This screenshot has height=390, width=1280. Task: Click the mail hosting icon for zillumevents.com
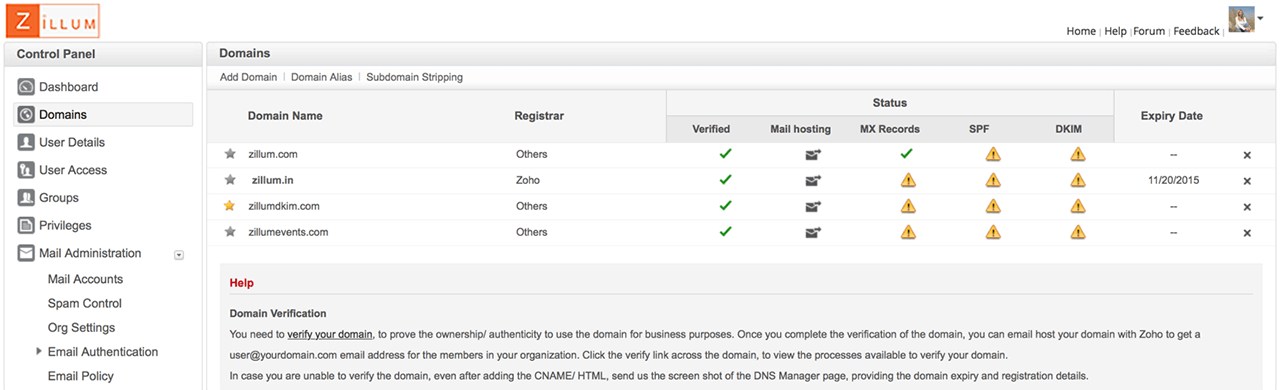pyautogui.click(x=813, y=233)
